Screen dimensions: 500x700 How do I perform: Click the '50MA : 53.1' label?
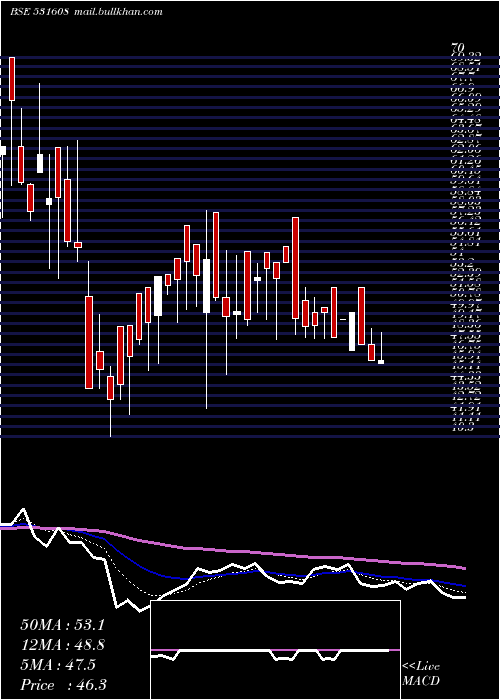point(62,625)
